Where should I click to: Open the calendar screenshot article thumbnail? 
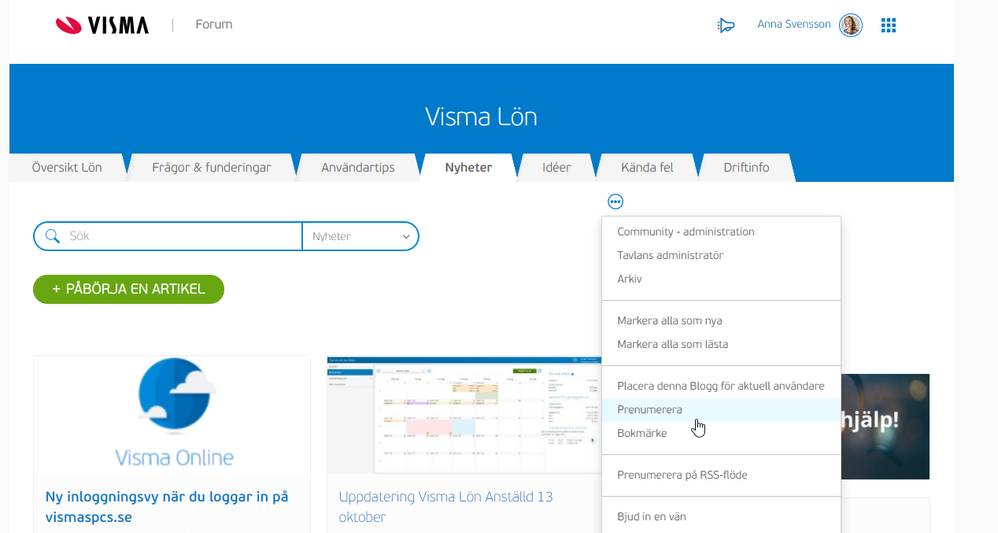pos(464,415)
